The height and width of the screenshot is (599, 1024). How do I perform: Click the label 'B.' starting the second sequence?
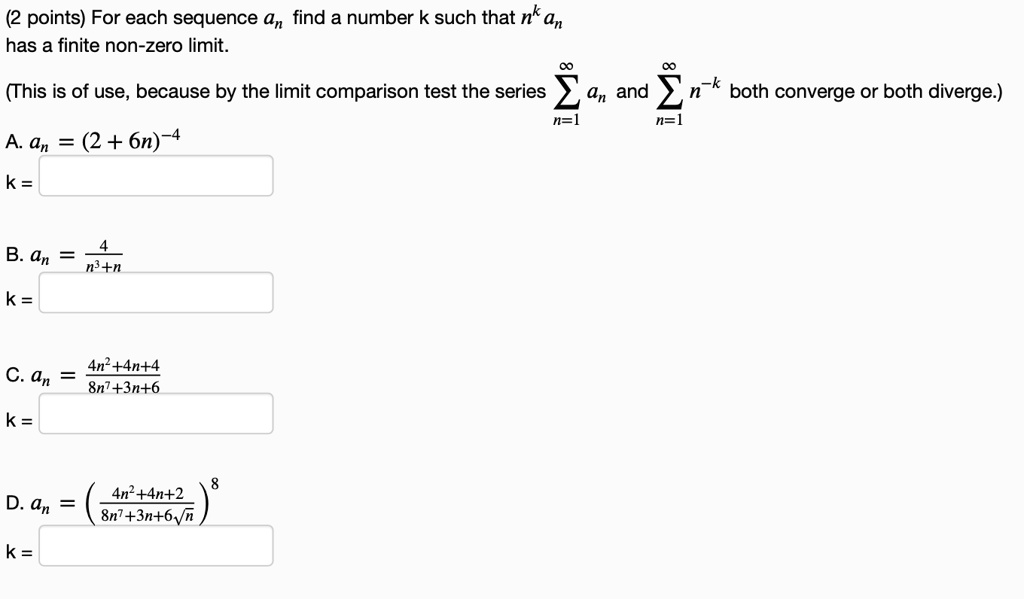11,255
